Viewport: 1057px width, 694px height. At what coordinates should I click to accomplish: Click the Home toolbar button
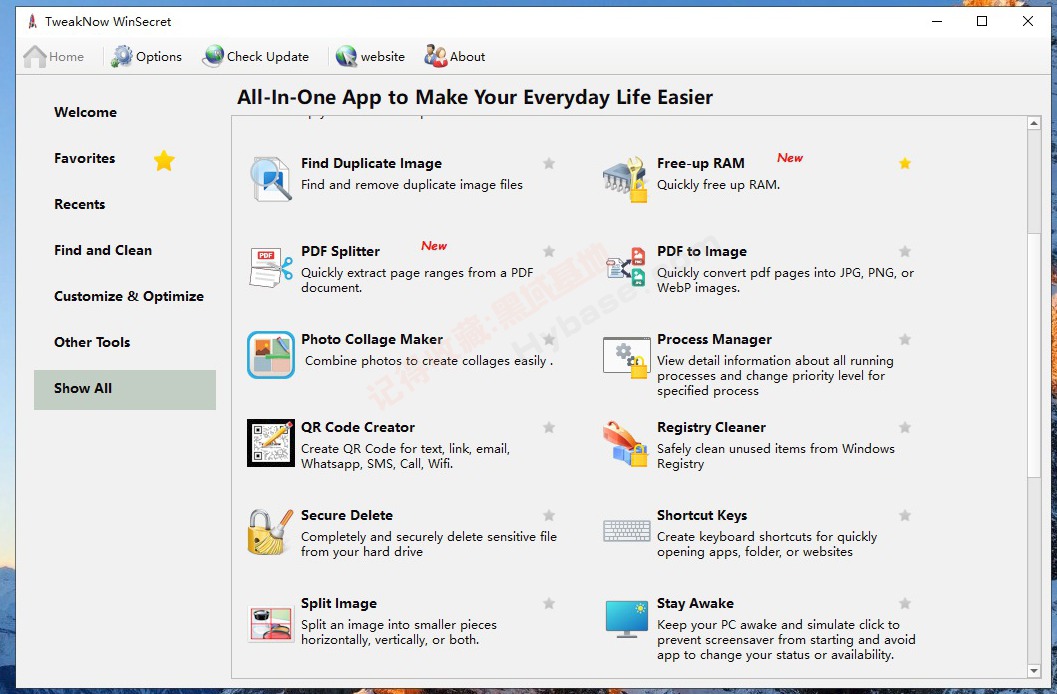tap(54, 57)
